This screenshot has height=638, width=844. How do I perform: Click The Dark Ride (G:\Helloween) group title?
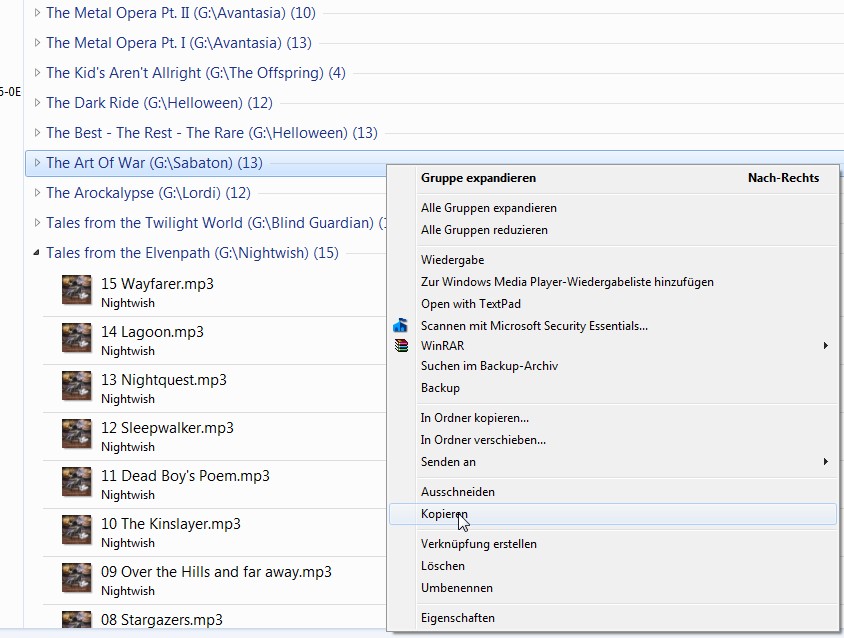[159, 102]
